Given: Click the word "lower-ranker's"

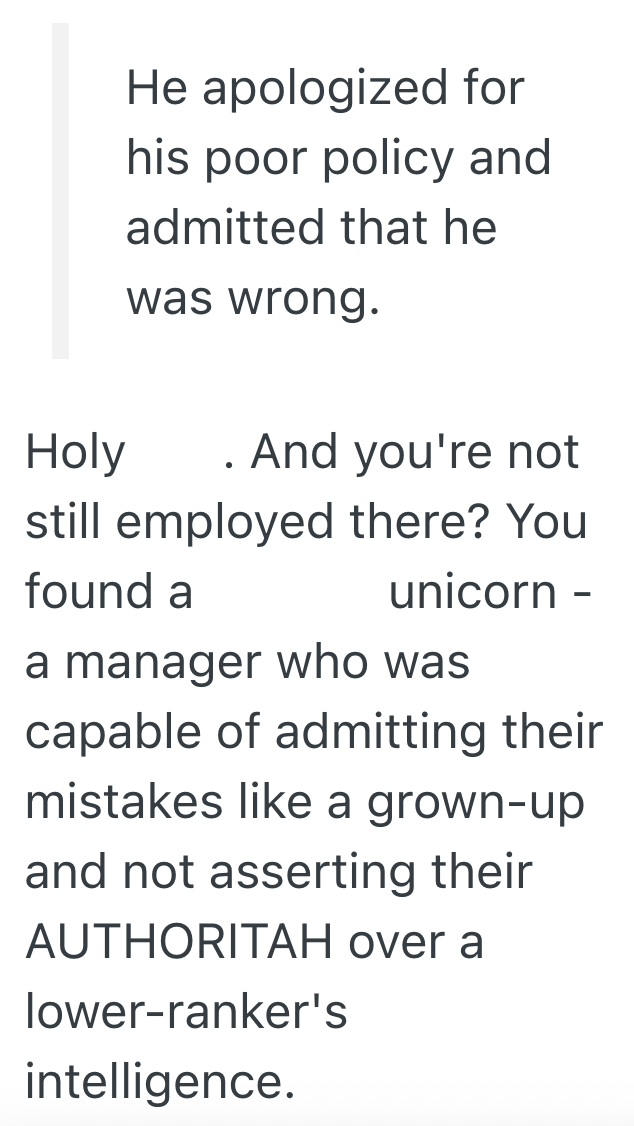Looking at the screenshot, I should click(x=186, y=1011).
